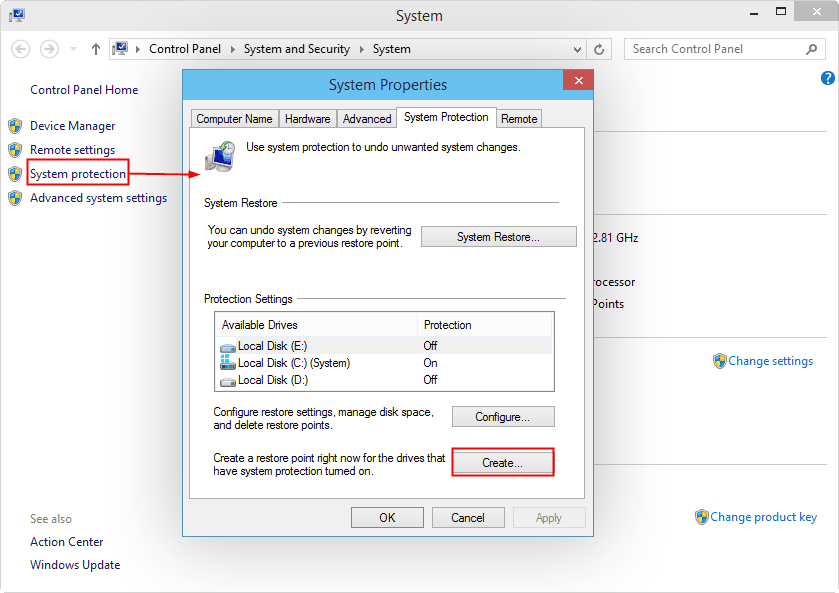Switch to the Advanced tab
Viewport: 839px width, 593px height.
[367, 119]
